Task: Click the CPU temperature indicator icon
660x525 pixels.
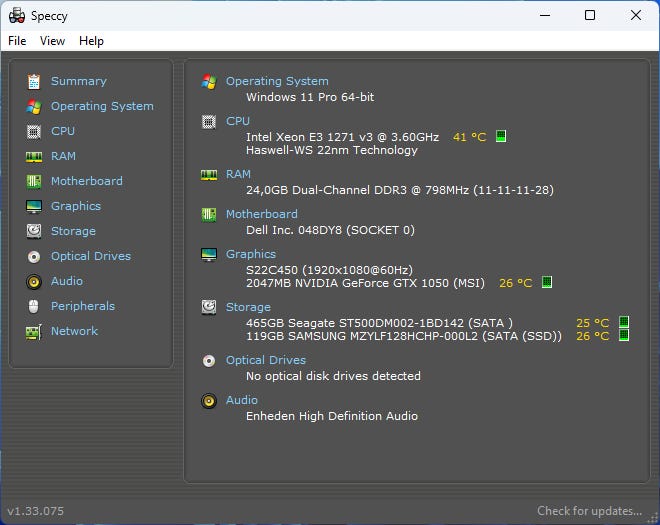Action: pos(501,136)
